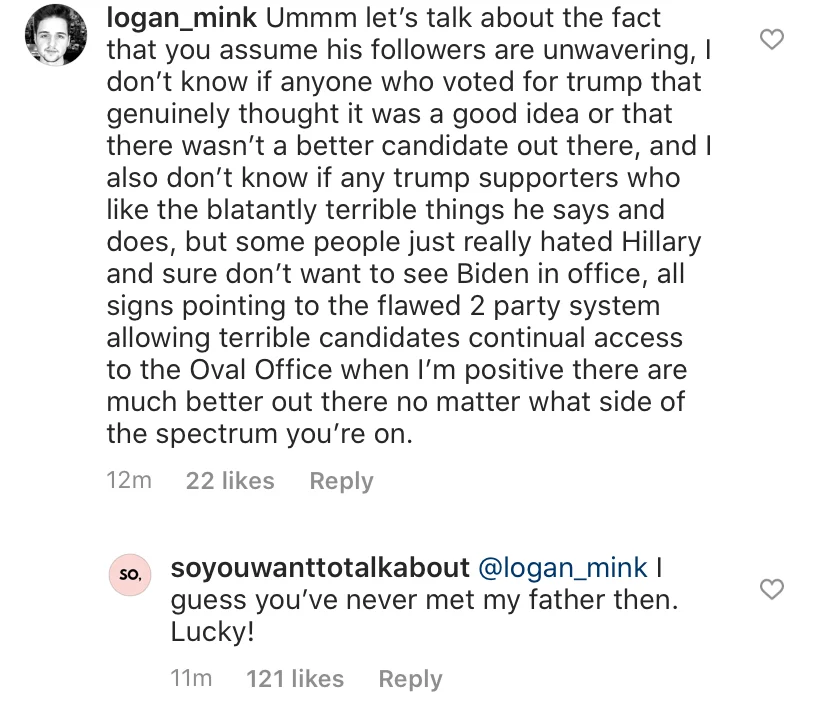
Task: Open the logan_mink username at the start of the comment
Action: pyautogui.click(x=182, y=18)
